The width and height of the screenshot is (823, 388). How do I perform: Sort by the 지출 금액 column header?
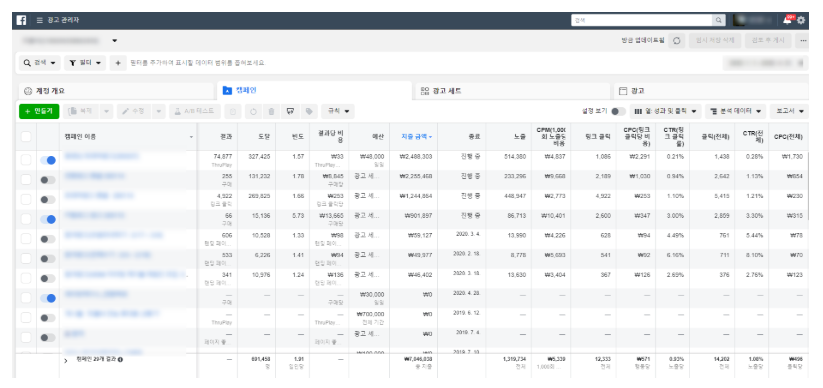coord(414,137)
